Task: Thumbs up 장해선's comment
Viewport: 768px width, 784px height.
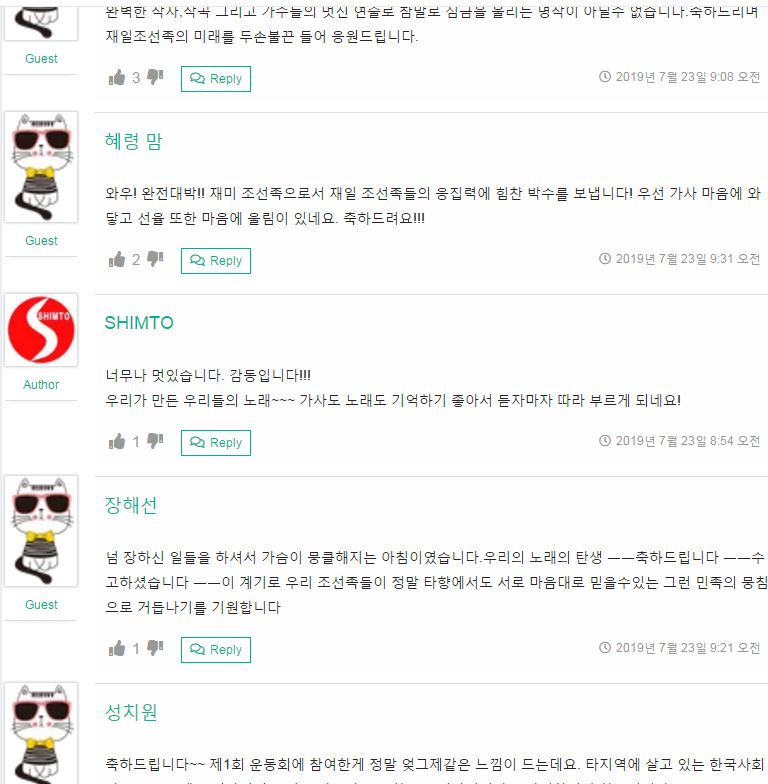Action: (117, 648)
